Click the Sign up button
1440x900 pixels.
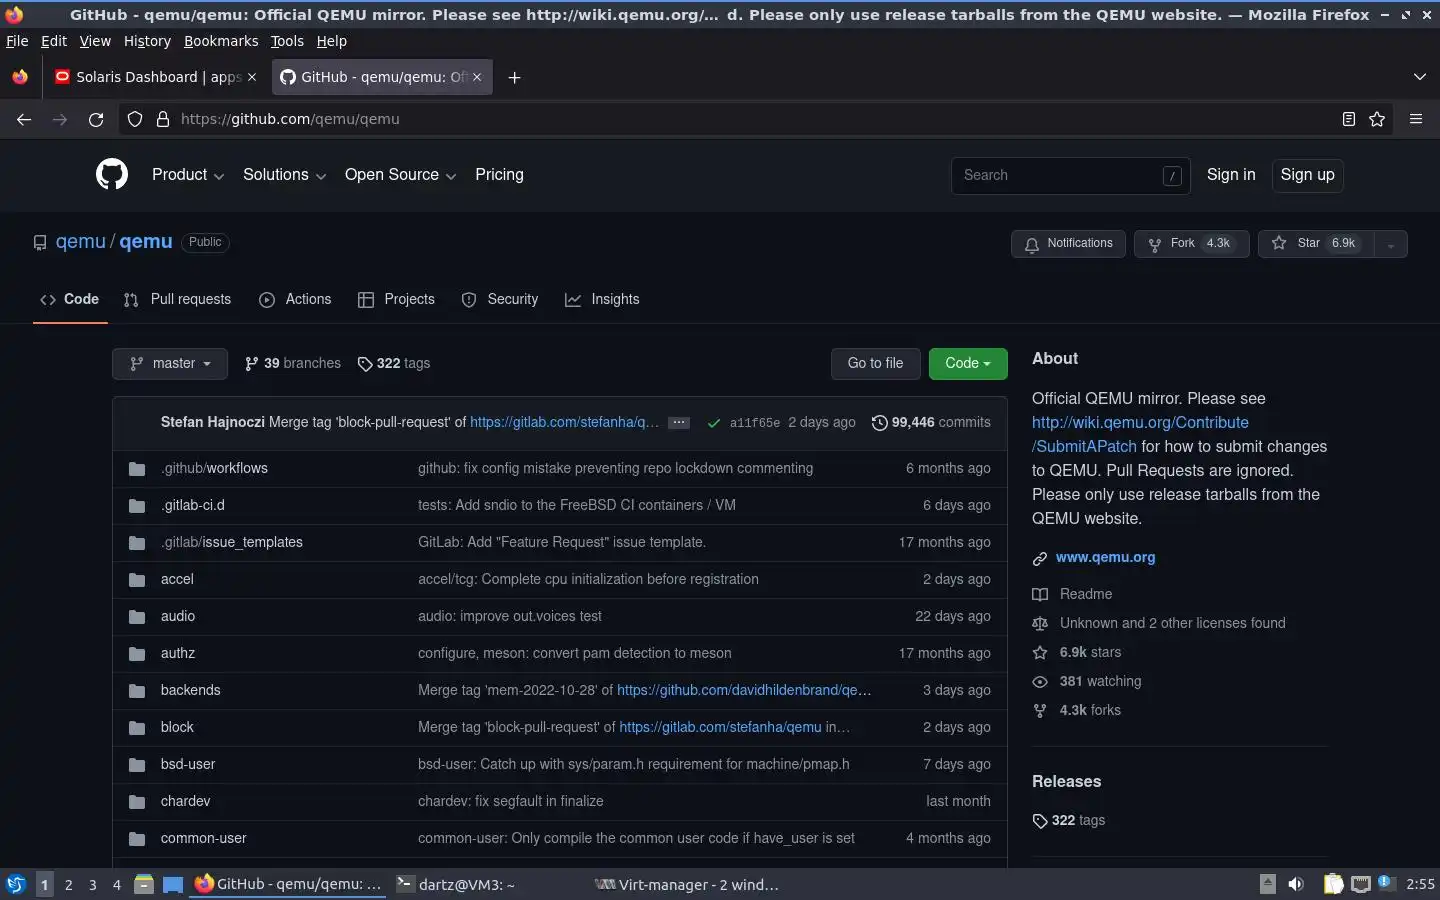tap(1307, 174)
